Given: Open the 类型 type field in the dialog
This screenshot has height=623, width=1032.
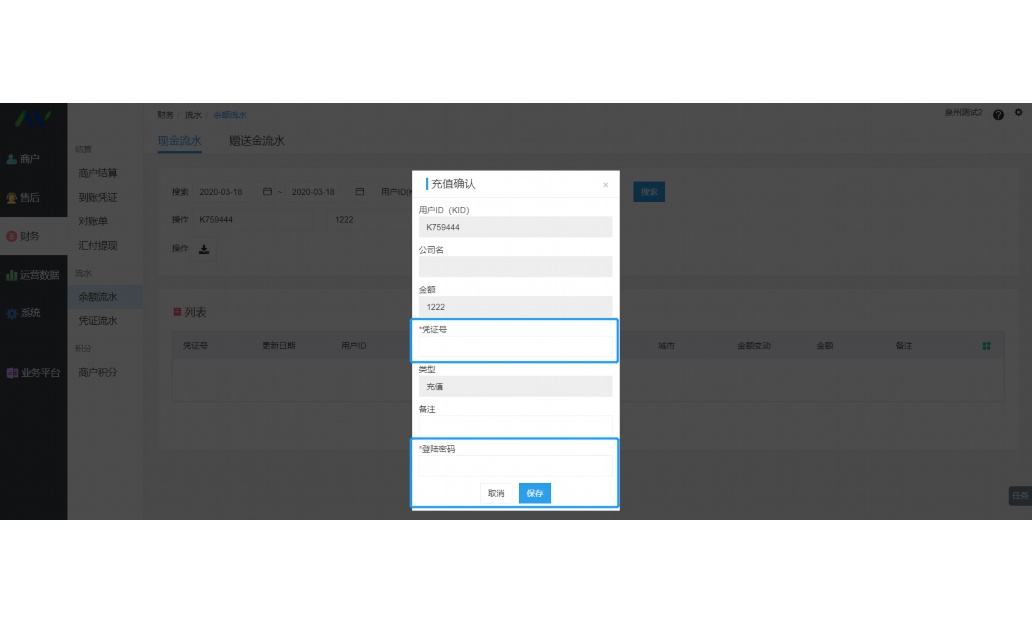Looking at the screenshot, I should 514,385.
